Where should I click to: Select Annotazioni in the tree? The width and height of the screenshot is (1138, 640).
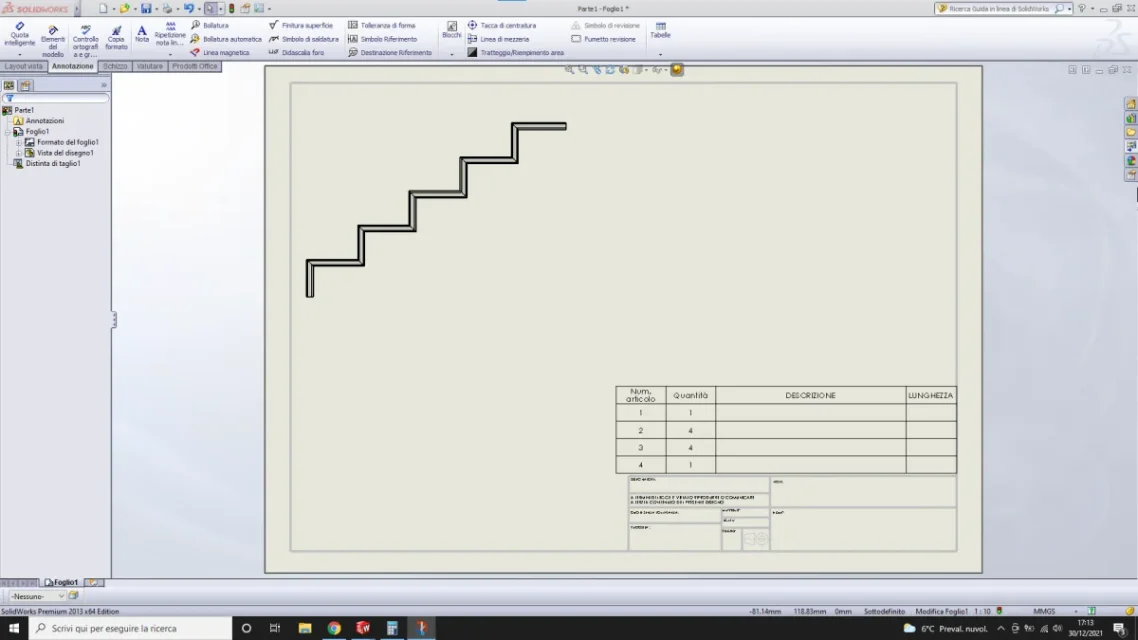[x=39, y=121]
